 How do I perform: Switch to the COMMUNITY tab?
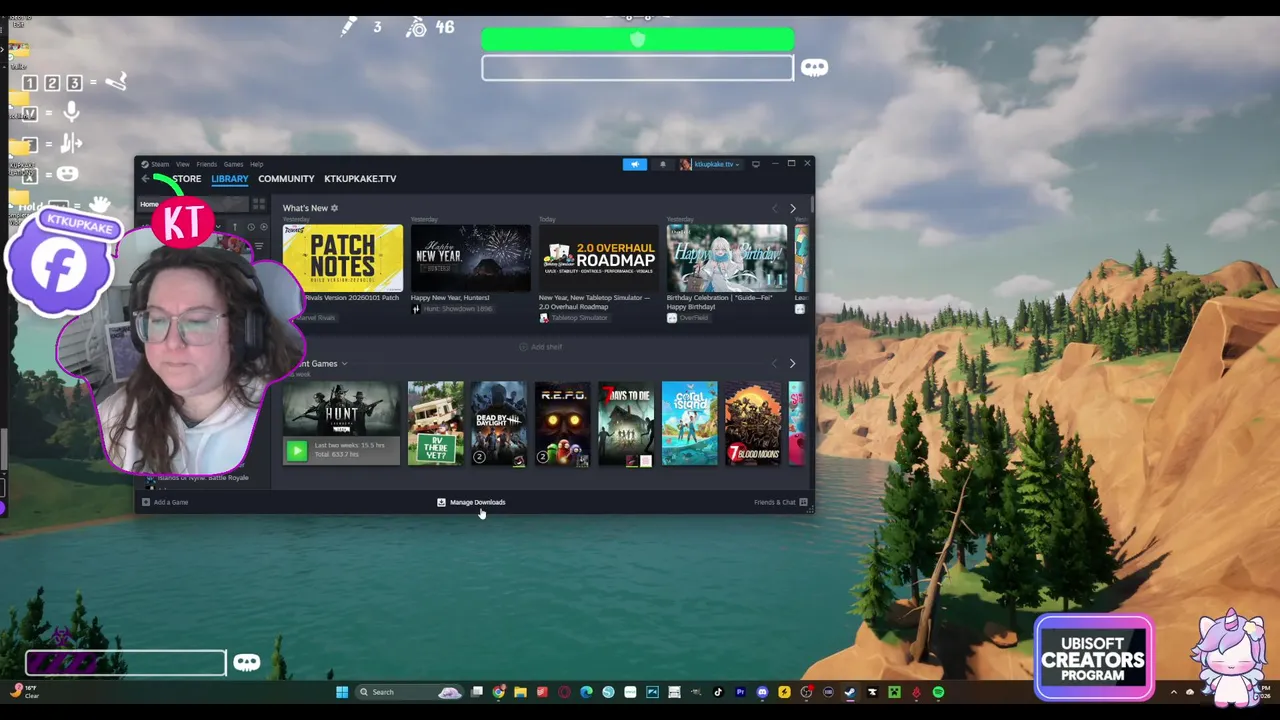[286, 179]
